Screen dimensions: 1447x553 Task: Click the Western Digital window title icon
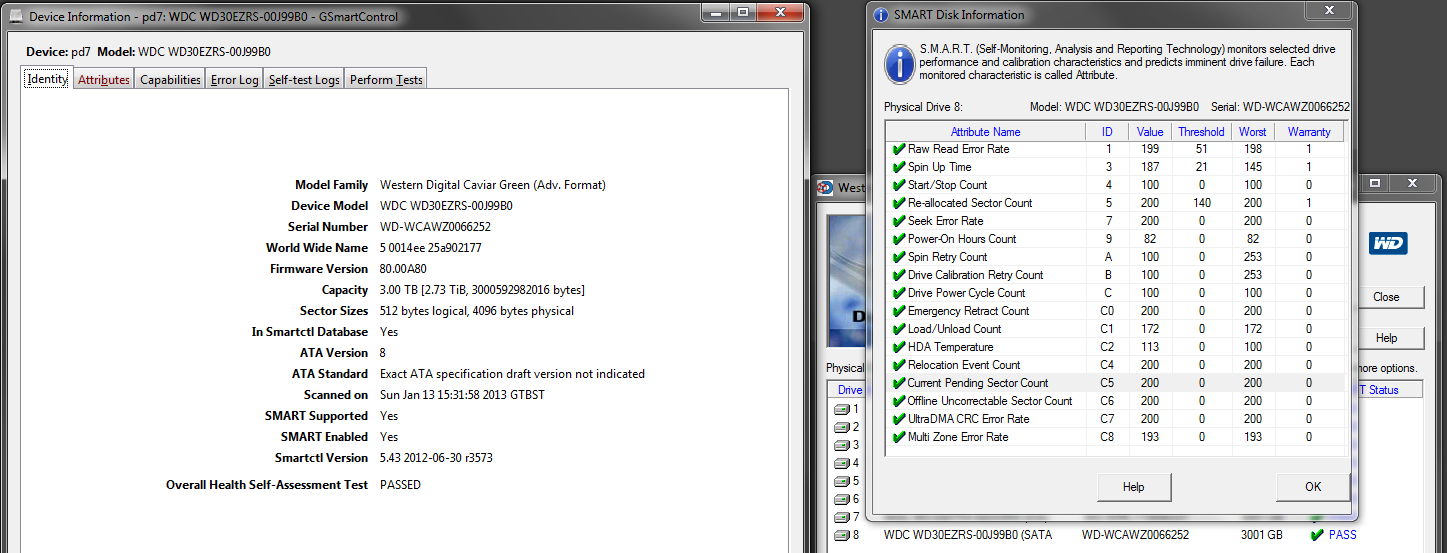(x=825, y=187)
